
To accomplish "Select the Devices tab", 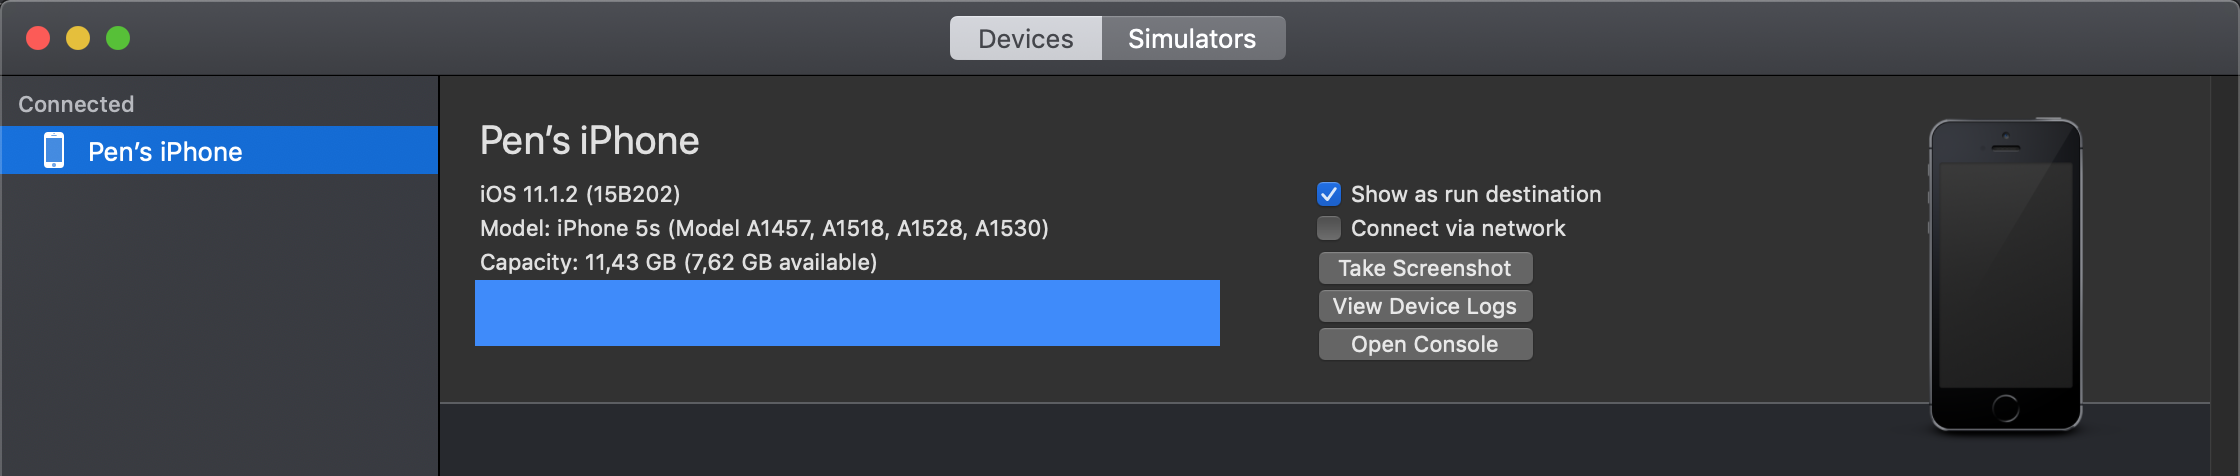I will pyautogui.click(x=1026, y=38).
